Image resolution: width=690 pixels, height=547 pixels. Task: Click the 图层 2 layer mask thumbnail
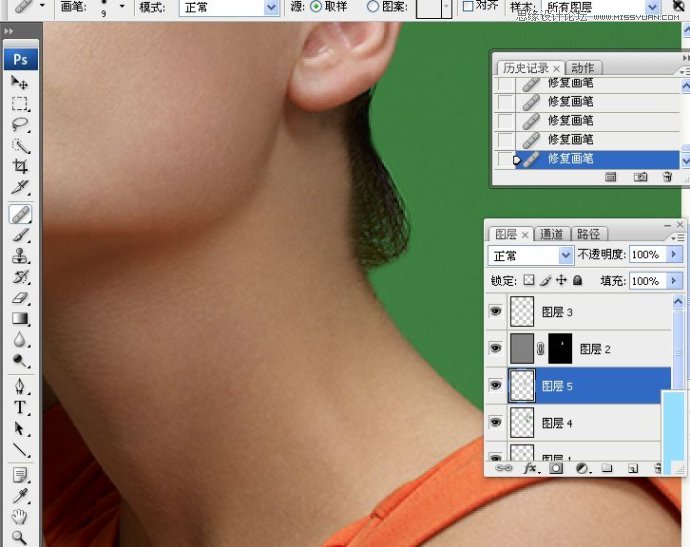point(560,348)
